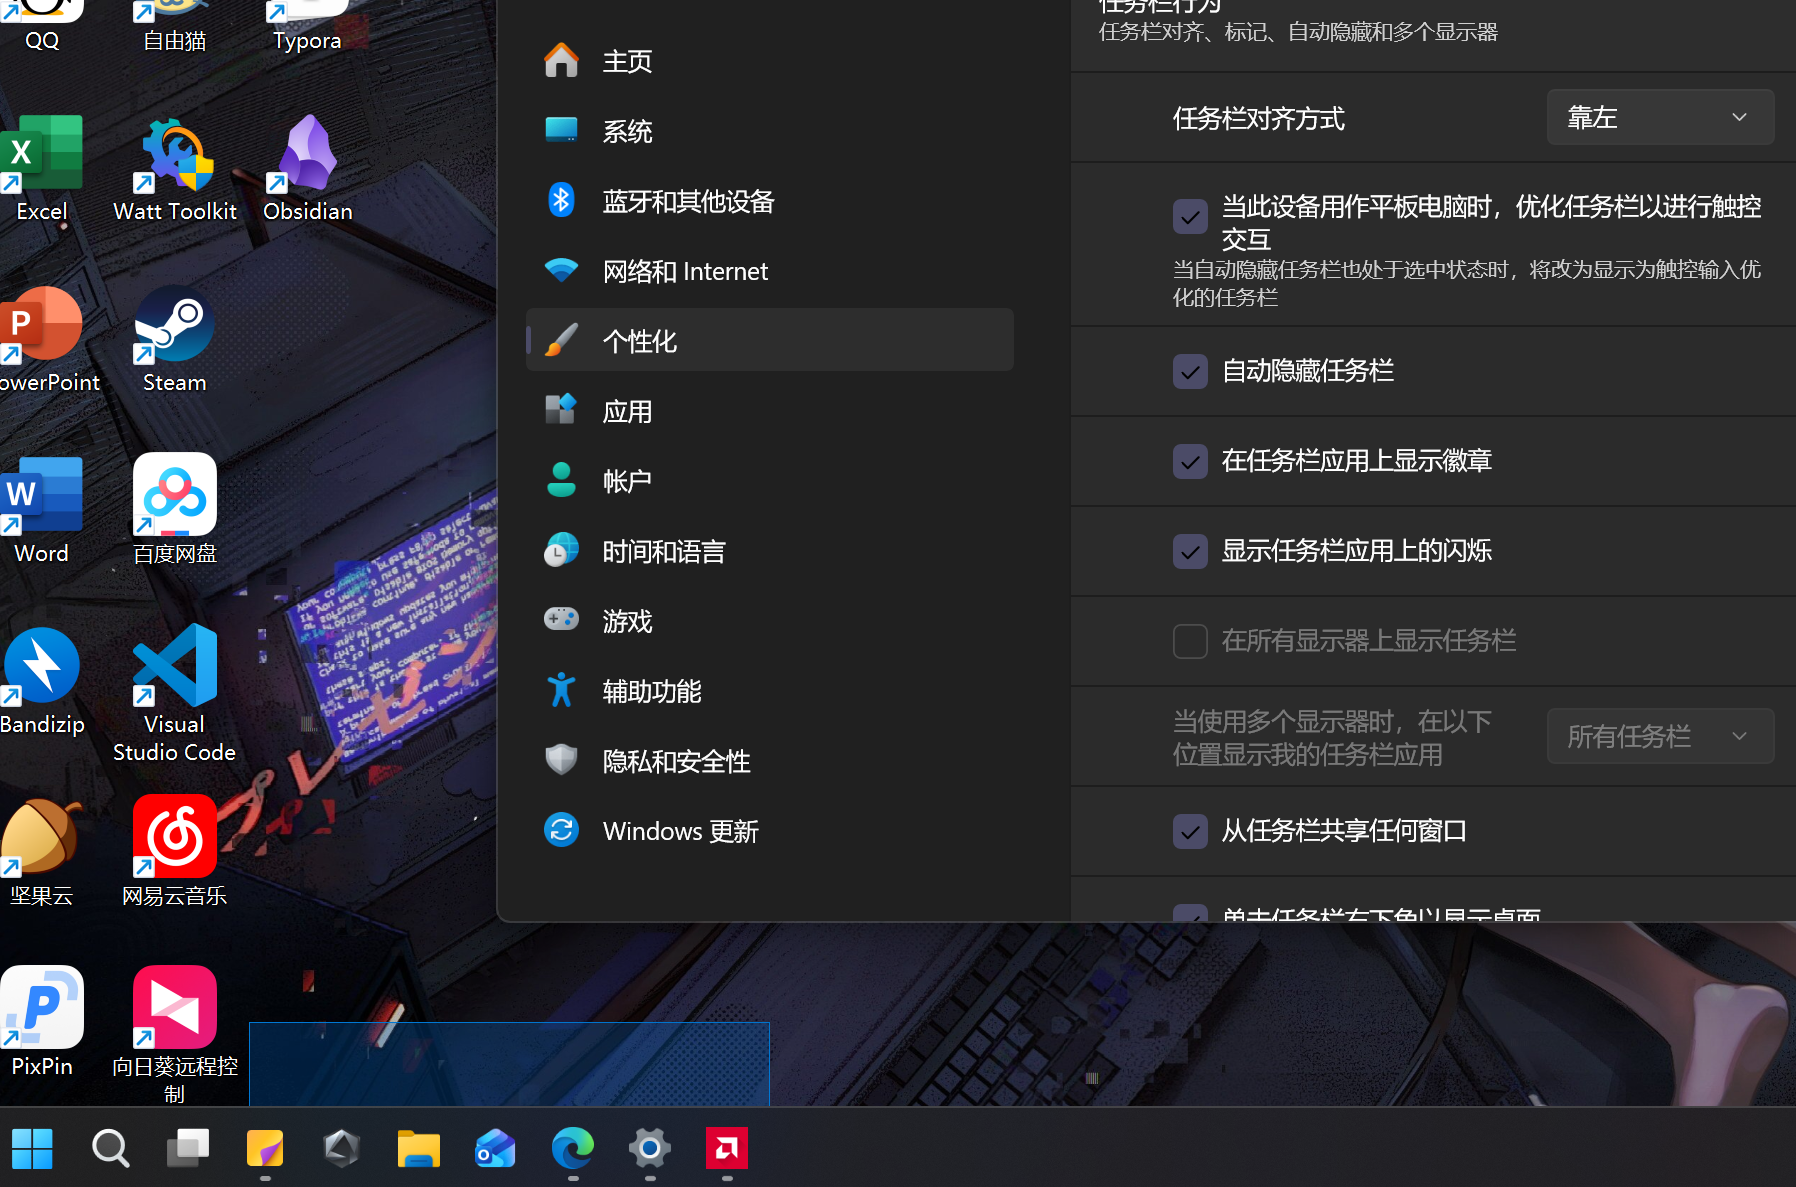Select 系统 in the settings sidebar
The height and width of the screenshot is (1187, 1796).
coord(627,131)
